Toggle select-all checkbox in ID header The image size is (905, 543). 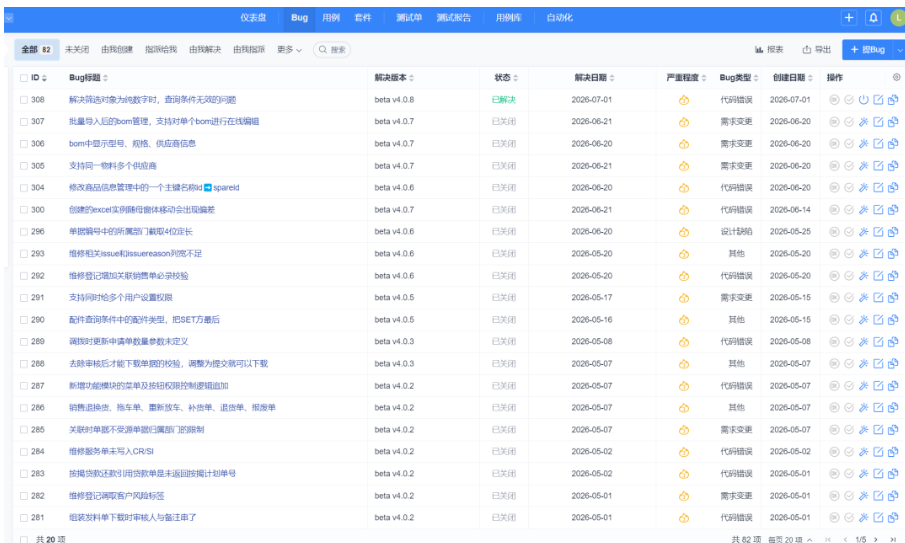pos(24,78)
